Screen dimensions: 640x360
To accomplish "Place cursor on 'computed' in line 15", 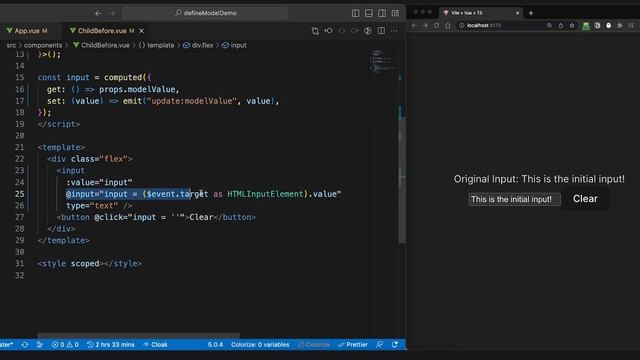I will click(123, 77).
